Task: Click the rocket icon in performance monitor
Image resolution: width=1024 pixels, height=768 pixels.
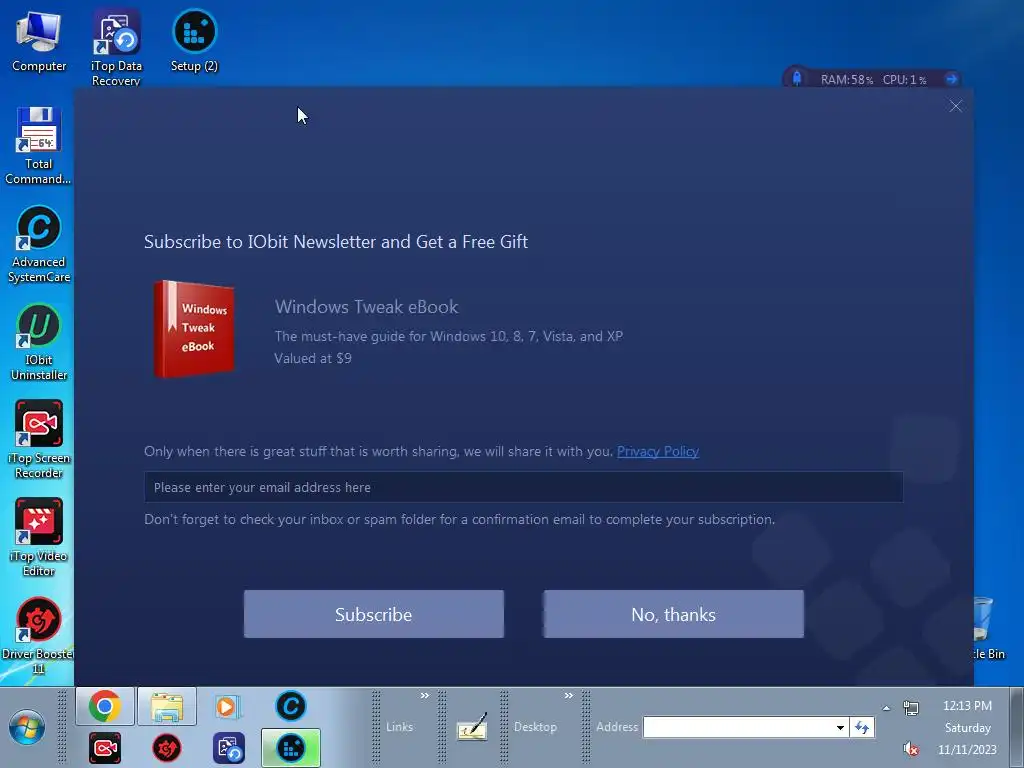Action: point(797,78)
